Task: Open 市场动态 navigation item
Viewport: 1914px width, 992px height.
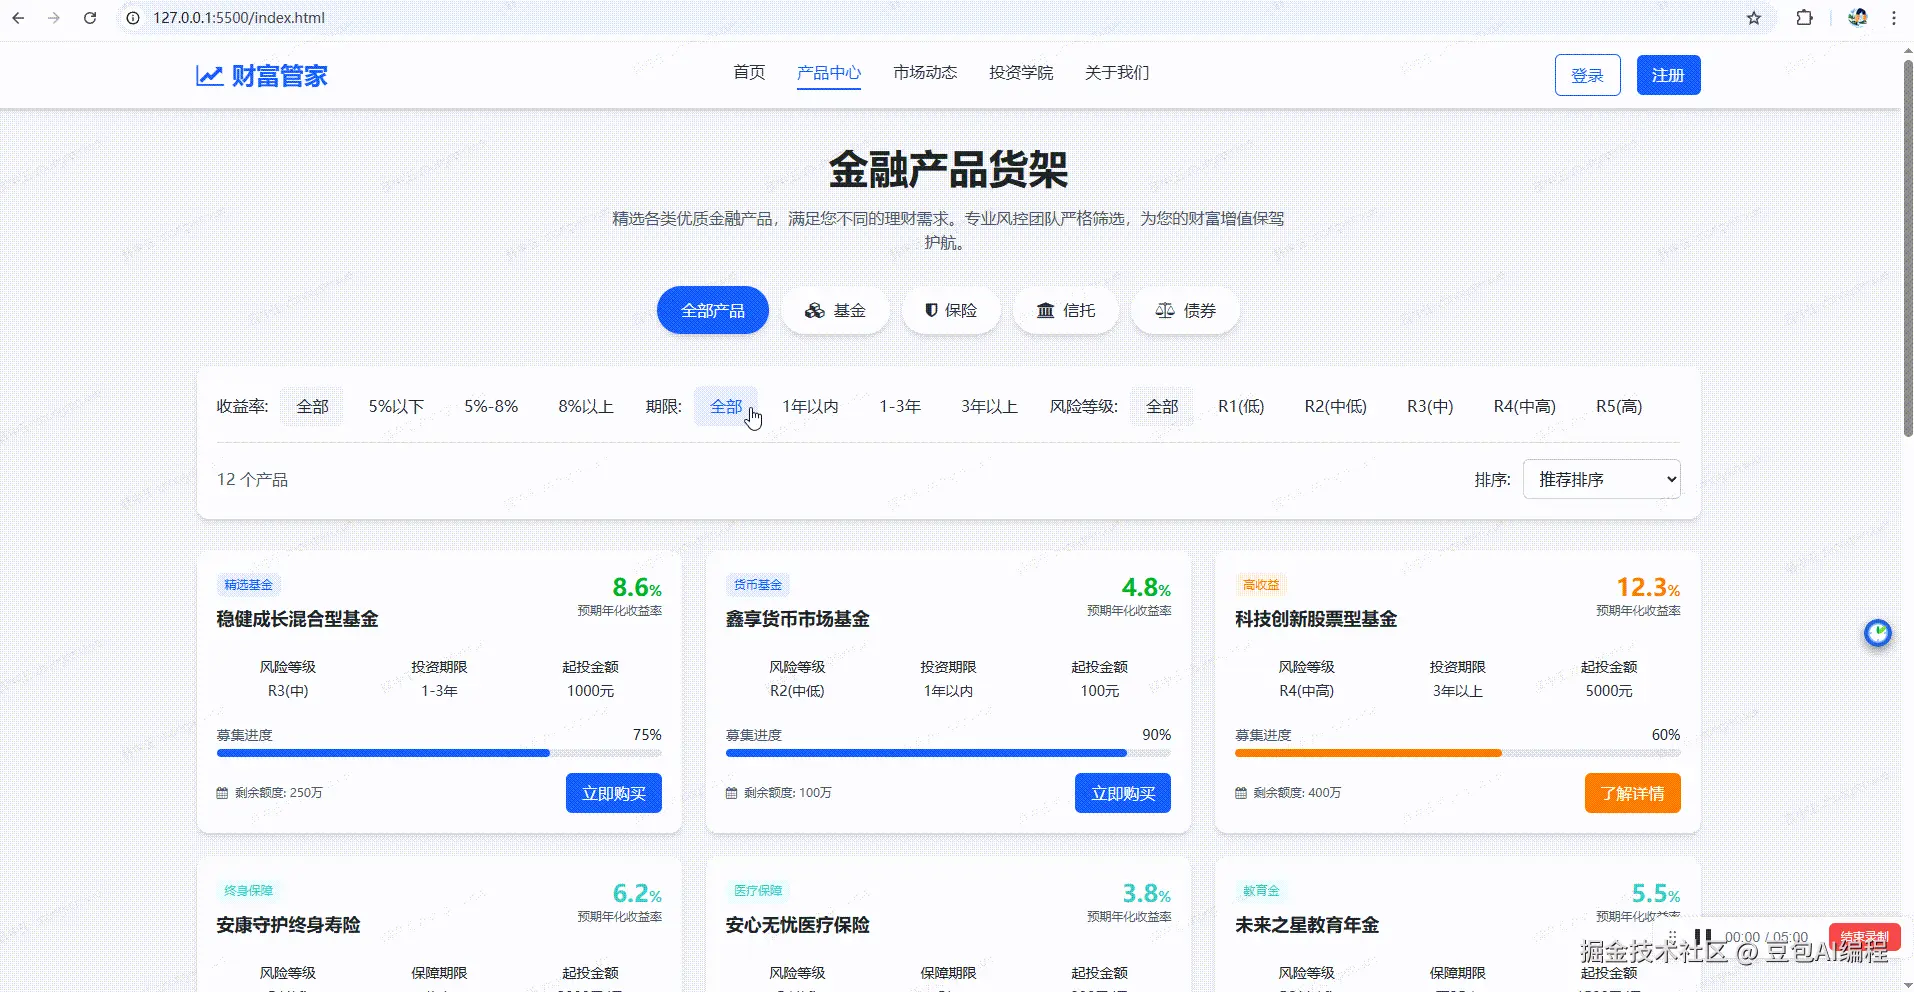Action: [x=925, y=72]
